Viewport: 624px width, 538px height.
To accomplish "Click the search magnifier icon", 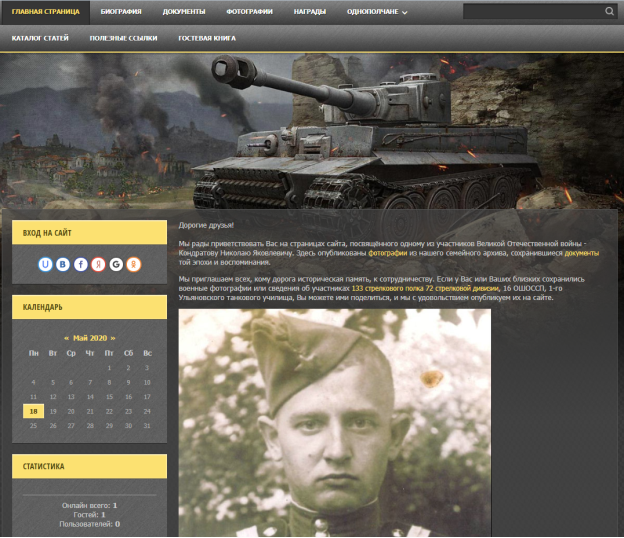I will [x=609, y=12].
